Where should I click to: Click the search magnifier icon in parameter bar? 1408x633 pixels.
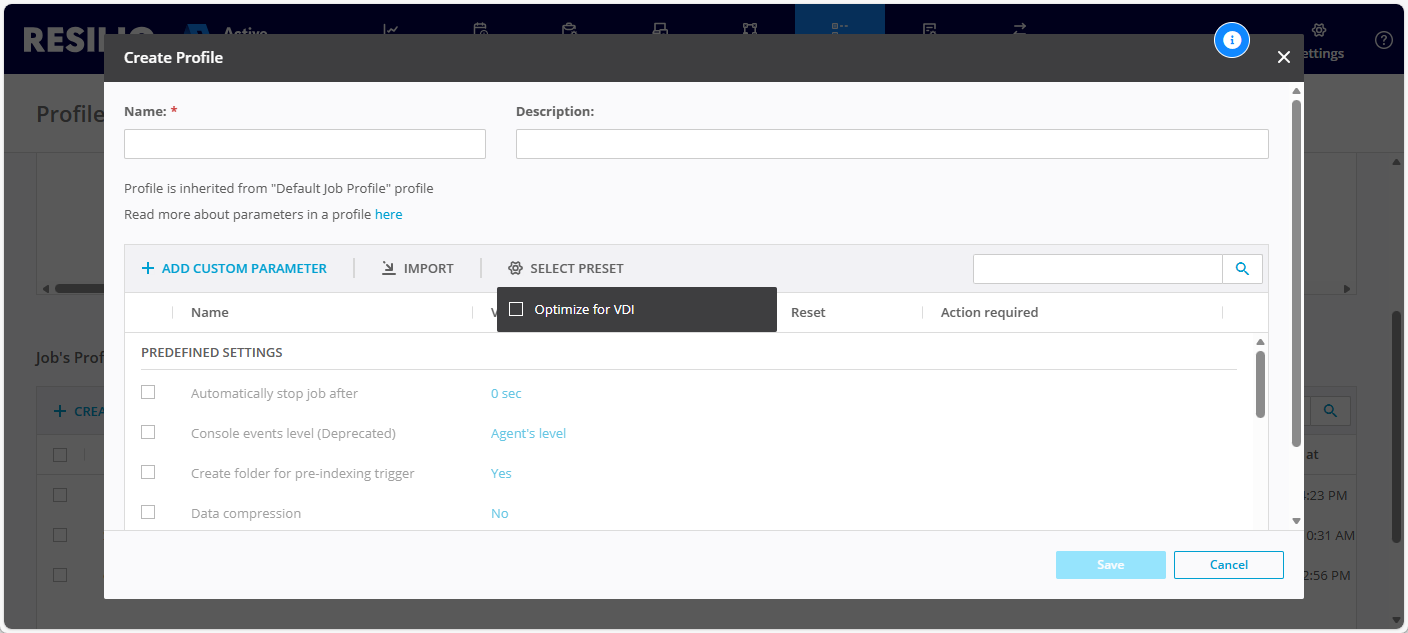click(1242, 268)
